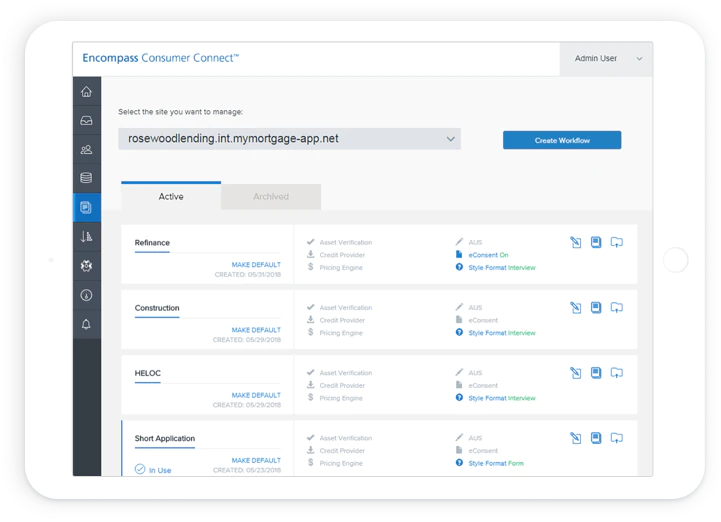The height and width of the screenshot is (522, 721).
Task: Open the site selection dropdown
Action: (289, 139)
